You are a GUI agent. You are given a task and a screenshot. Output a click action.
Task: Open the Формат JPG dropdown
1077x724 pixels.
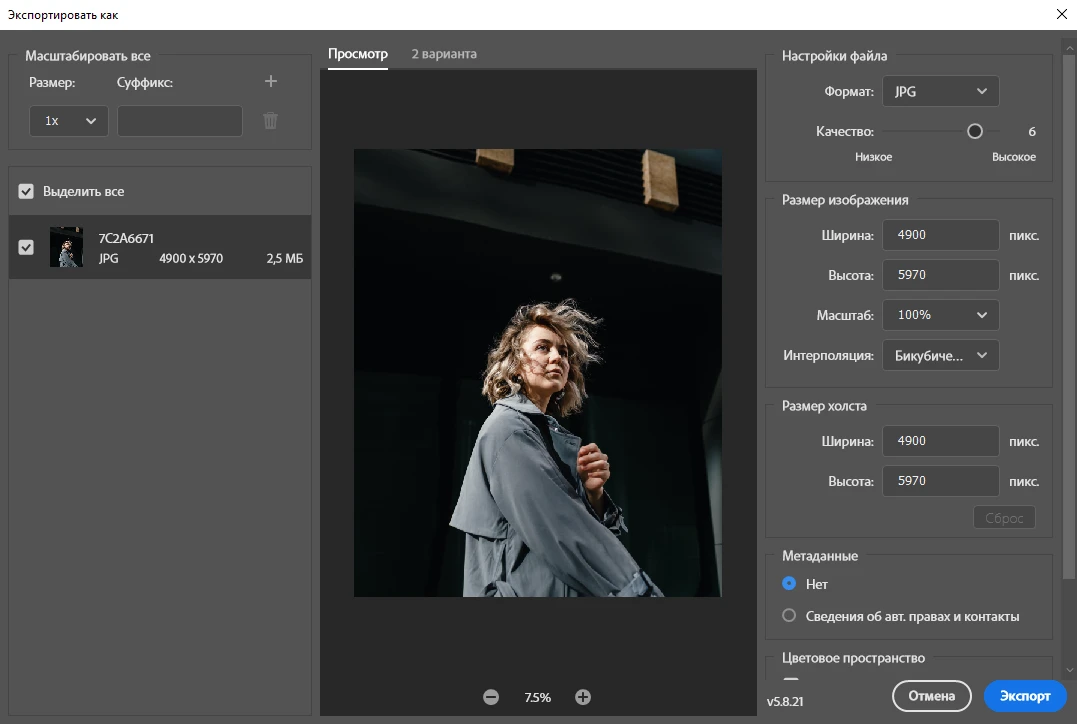[940, 91]
